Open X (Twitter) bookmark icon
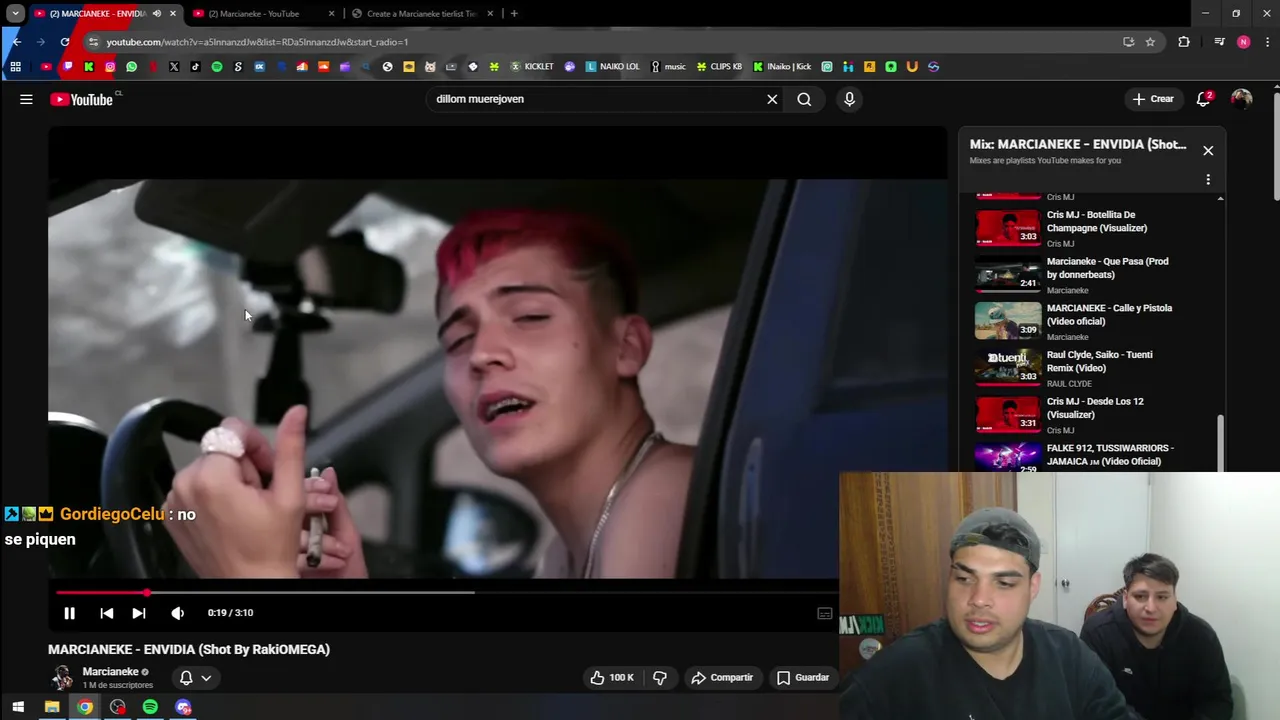1280x720 pixels. tap(174, 67)
